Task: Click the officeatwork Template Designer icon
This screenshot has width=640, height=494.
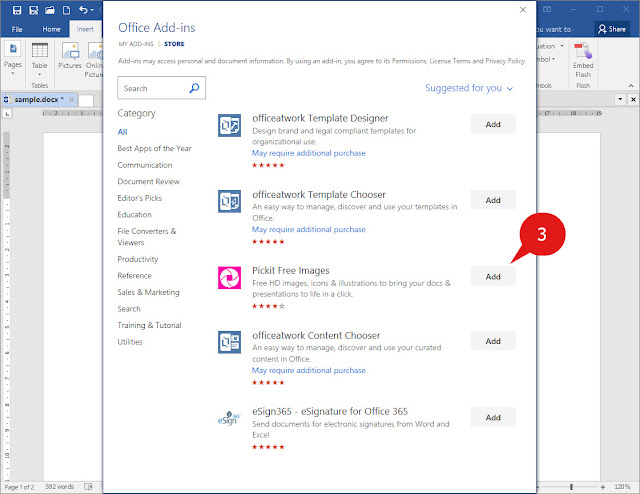Action: (229, 125)
